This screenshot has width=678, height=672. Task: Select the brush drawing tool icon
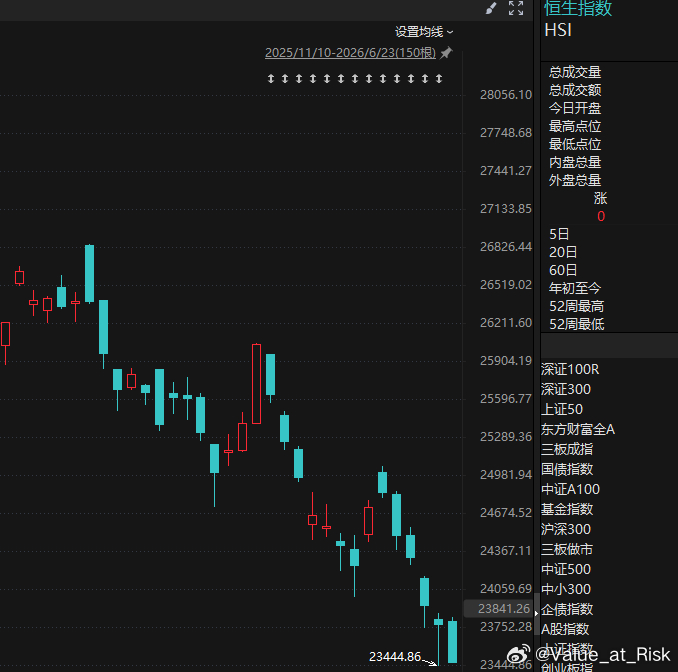(491, 8)
